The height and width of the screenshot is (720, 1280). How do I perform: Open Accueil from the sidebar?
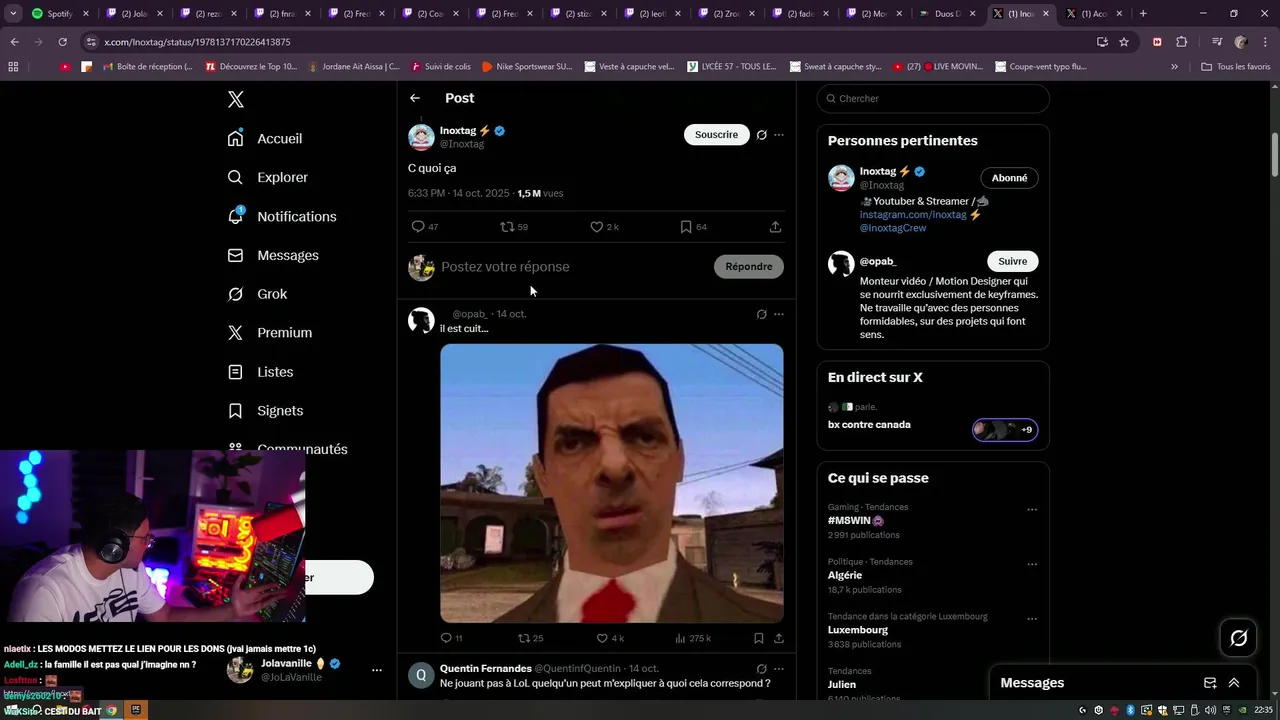[x=265, y=138]
